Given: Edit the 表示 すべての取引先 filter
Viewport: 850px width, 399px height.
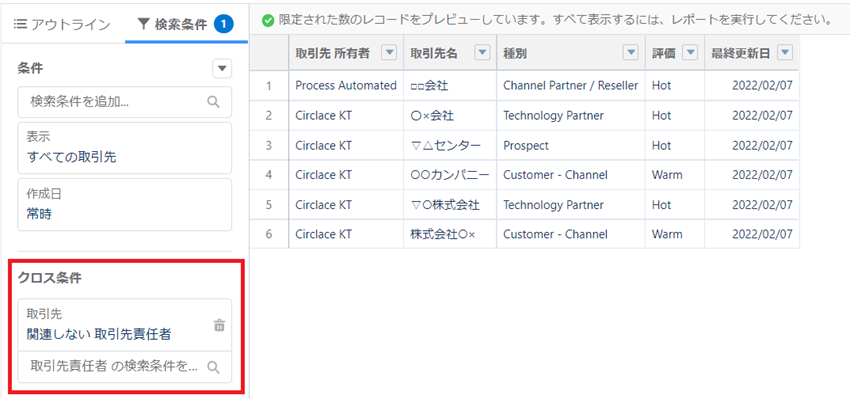Looking at the screenshot, I should coord(125,148).
